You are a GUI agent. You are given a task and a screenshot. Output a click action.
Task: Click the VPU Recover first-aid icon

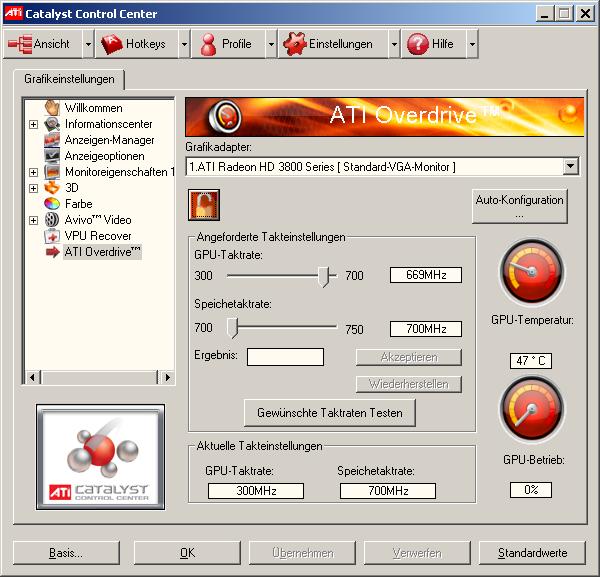tap(52, 236)
